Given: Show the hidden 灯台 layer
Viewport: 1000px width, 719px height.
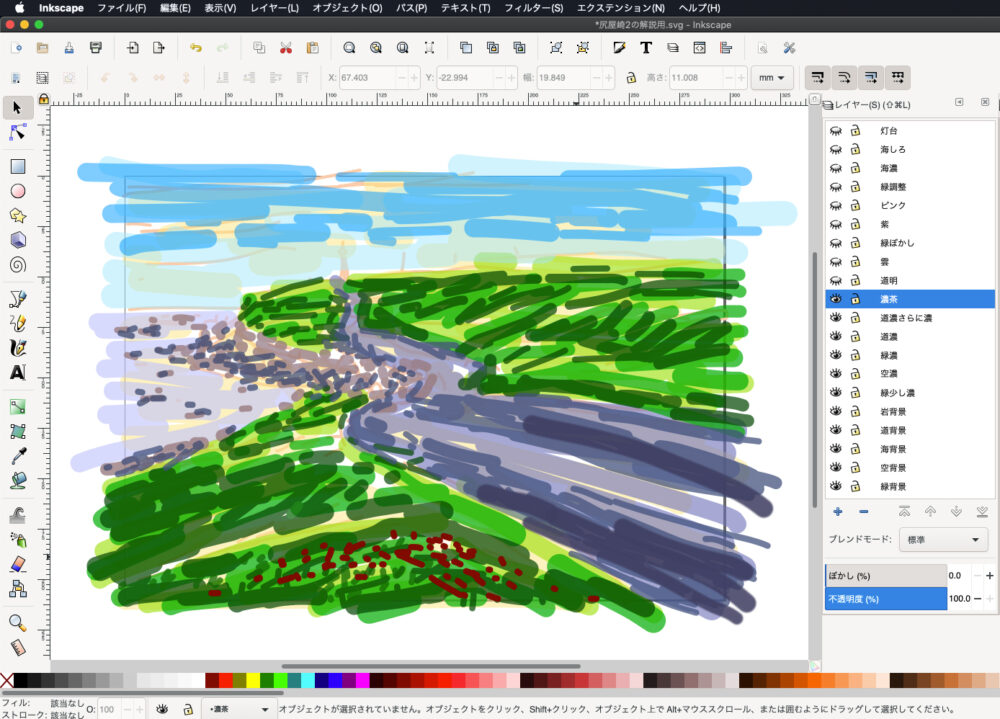Looking at the screenshot, I should point(836,131).
